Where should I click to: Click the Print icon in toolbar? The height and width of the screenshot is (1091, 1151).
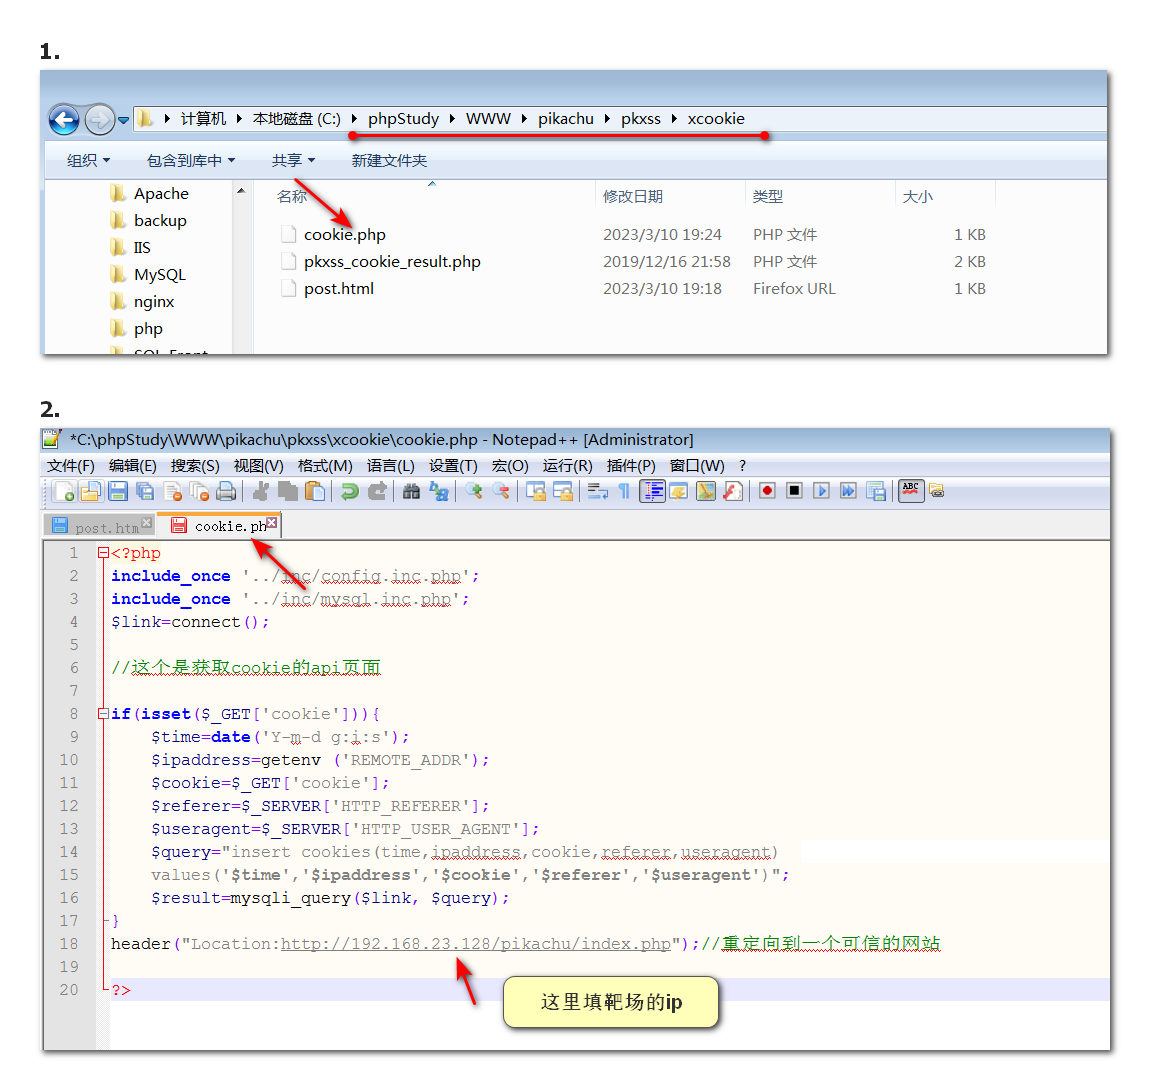click(x=226, y=491)
